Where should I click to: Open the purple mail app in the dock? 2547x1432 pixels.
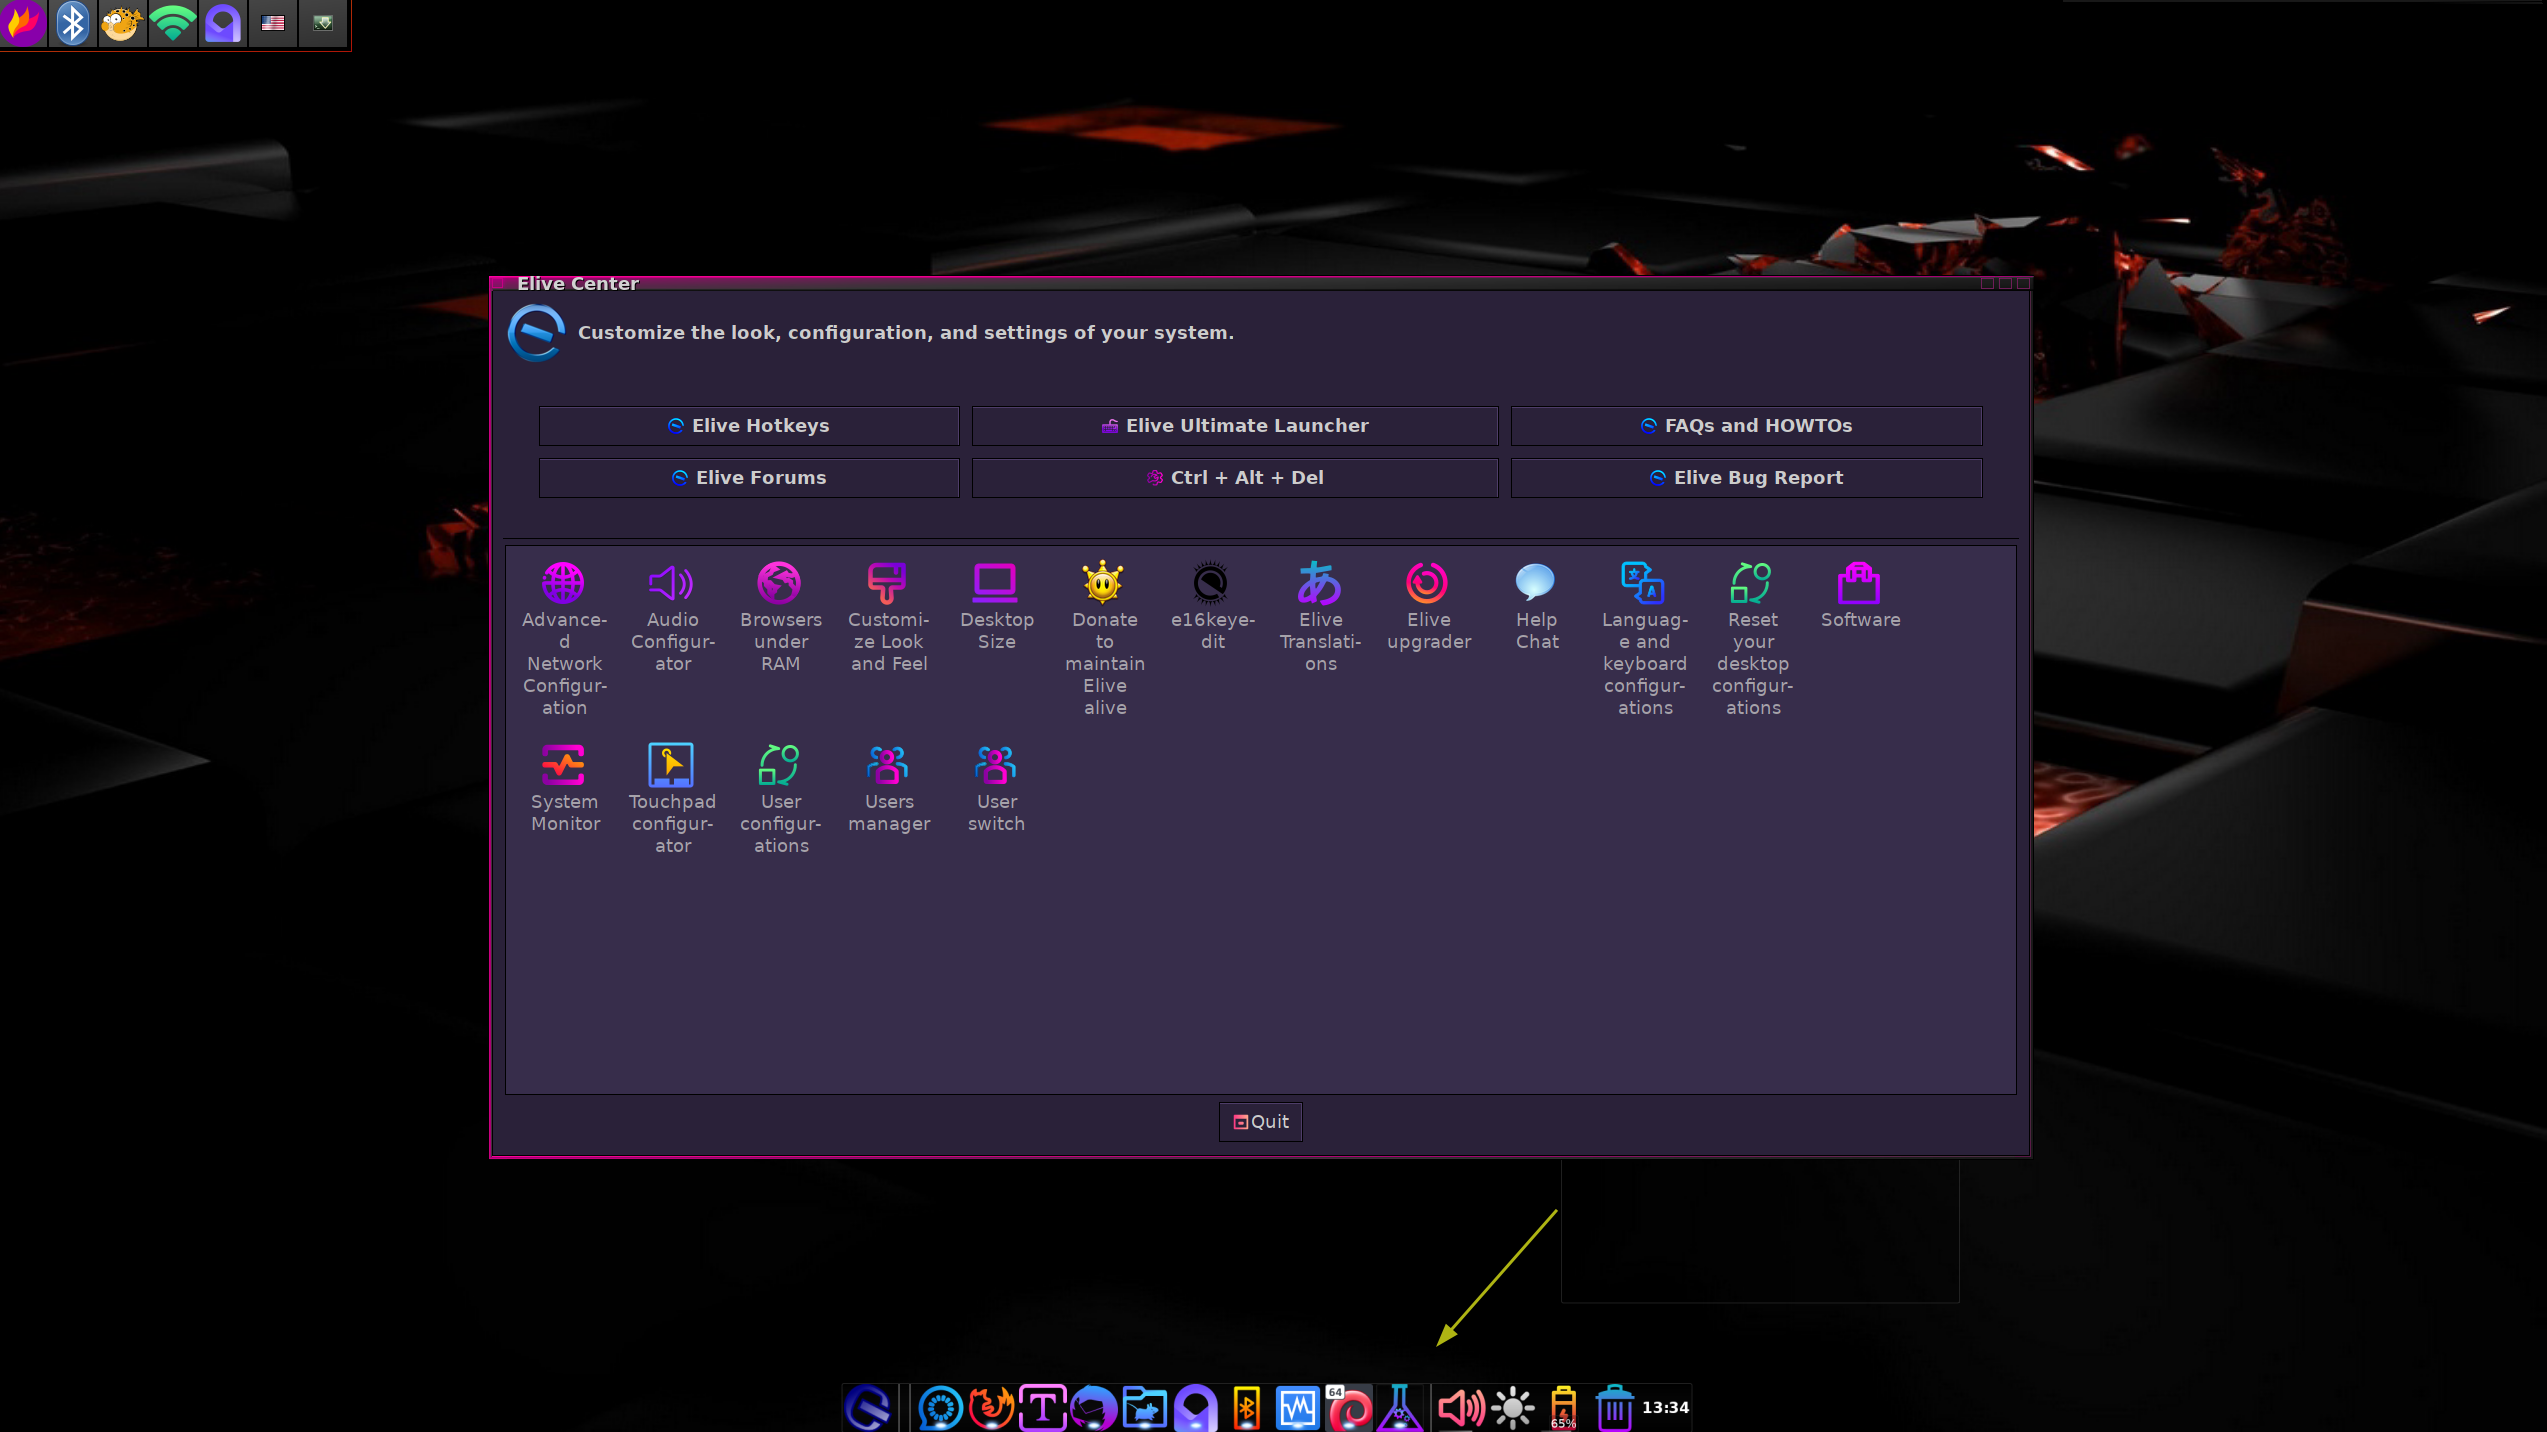click(x=1195, y=1407)
